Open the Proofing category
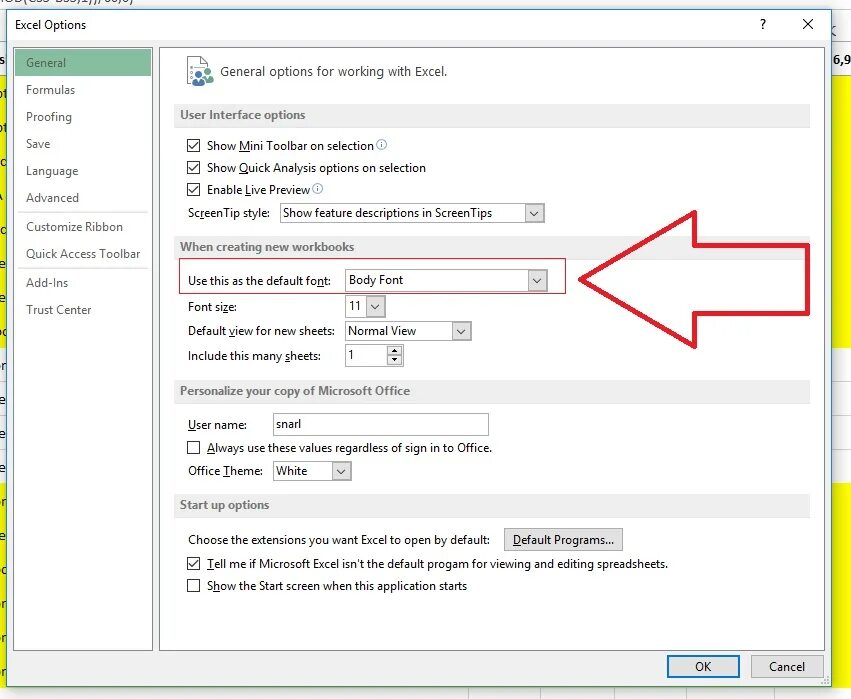 82,117
